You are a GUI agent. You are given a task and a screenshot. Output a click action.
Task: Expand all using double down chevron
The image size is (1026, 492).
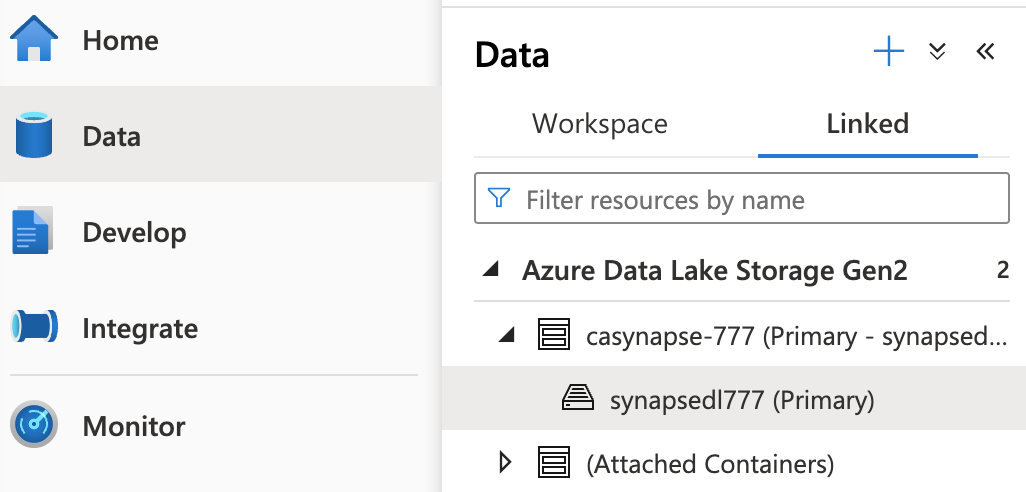pyautogui.click(x=937, y=53)
